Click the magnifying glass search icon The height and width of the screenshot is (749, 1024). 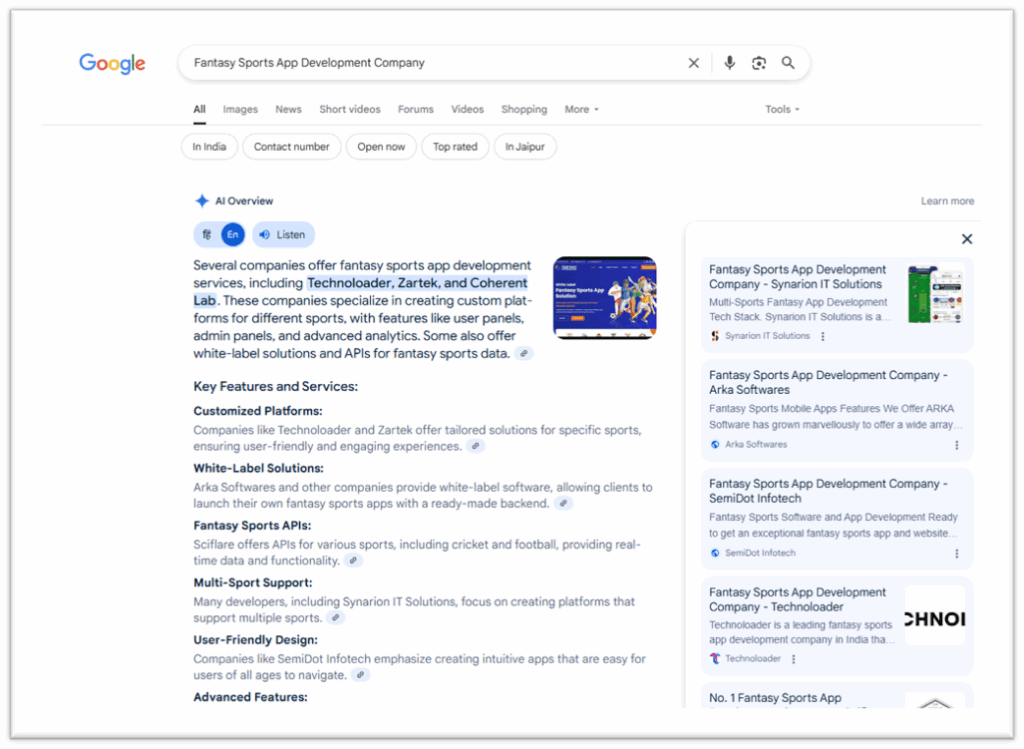[788, 63]
